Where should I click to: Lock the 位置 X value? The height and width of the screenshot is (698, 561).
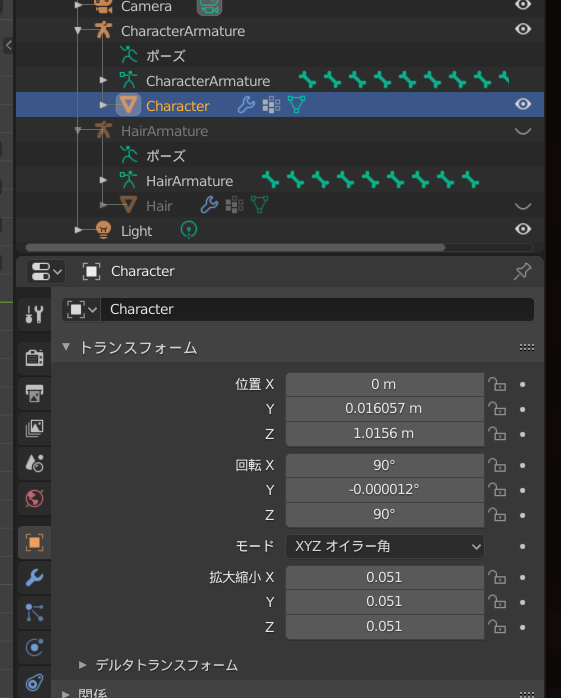coord(497,384)
